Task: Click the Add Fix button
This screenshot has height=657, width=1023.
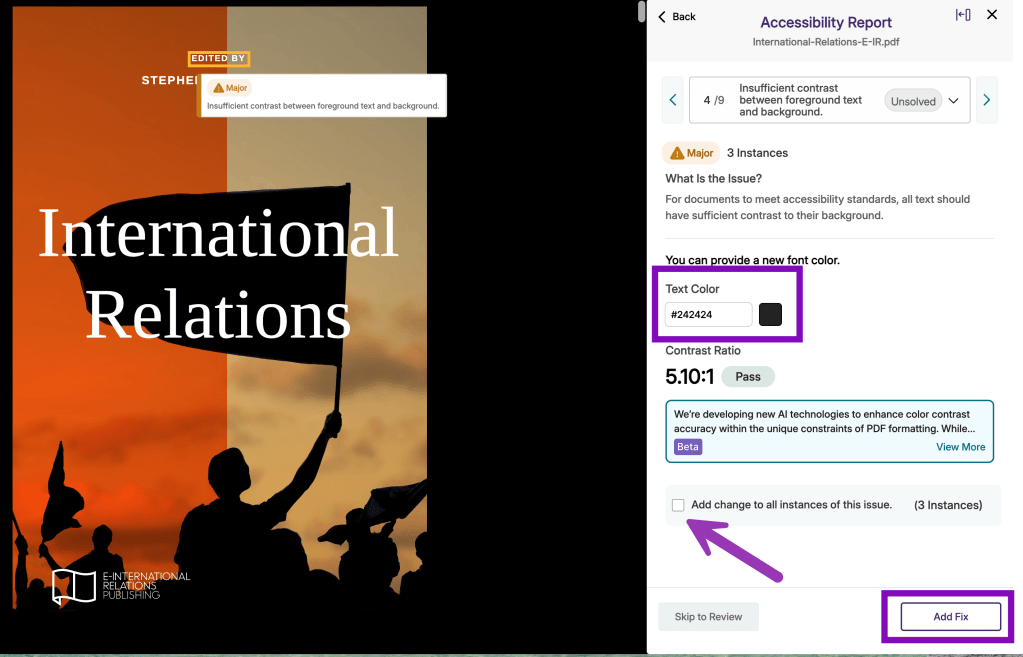Action: [951, 617]
